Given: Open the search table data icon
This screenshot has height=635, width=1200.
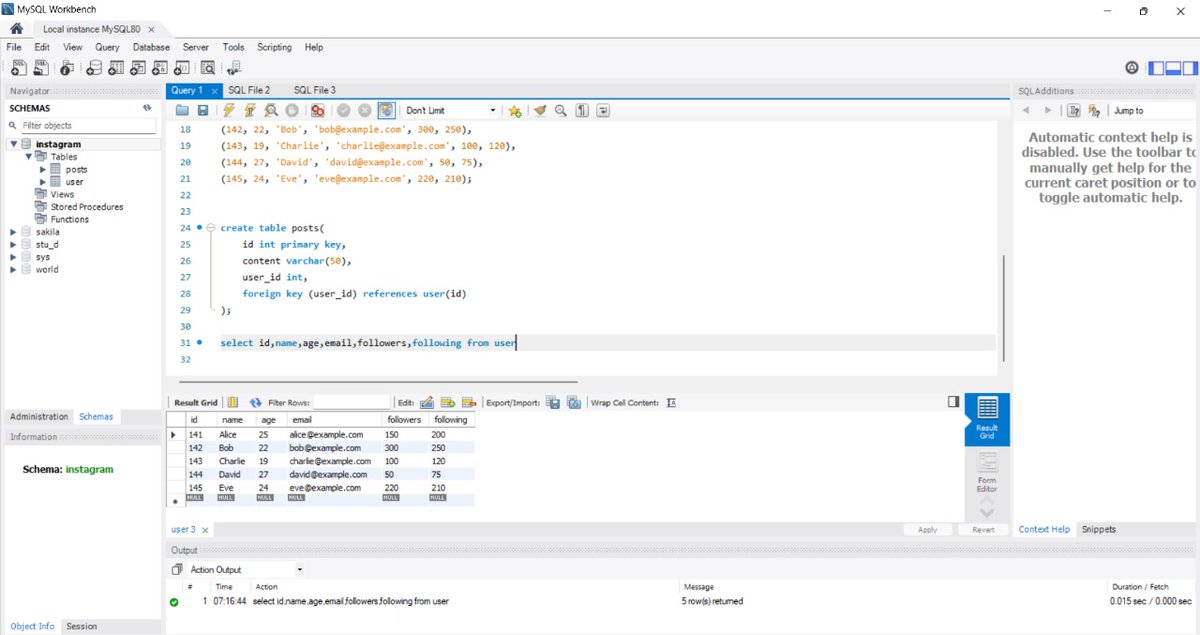Looking at the screenshot, I should [x=208, y=68].
